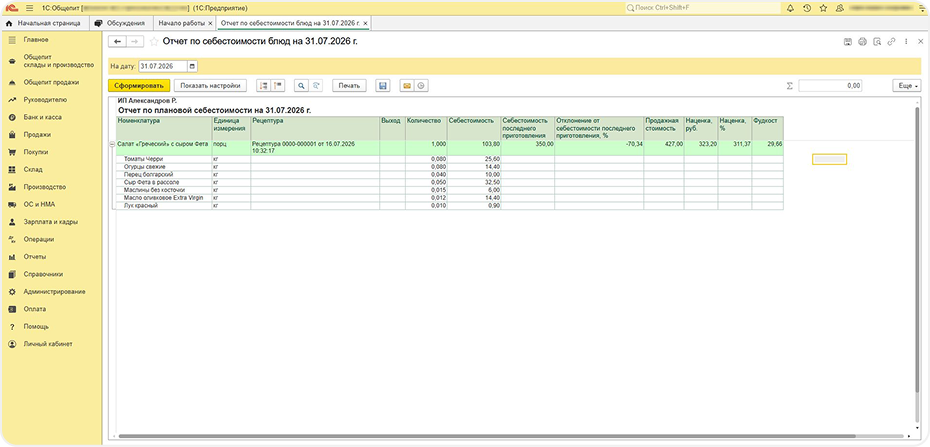
Task: Click the global search field
Action: coord(703,8)
